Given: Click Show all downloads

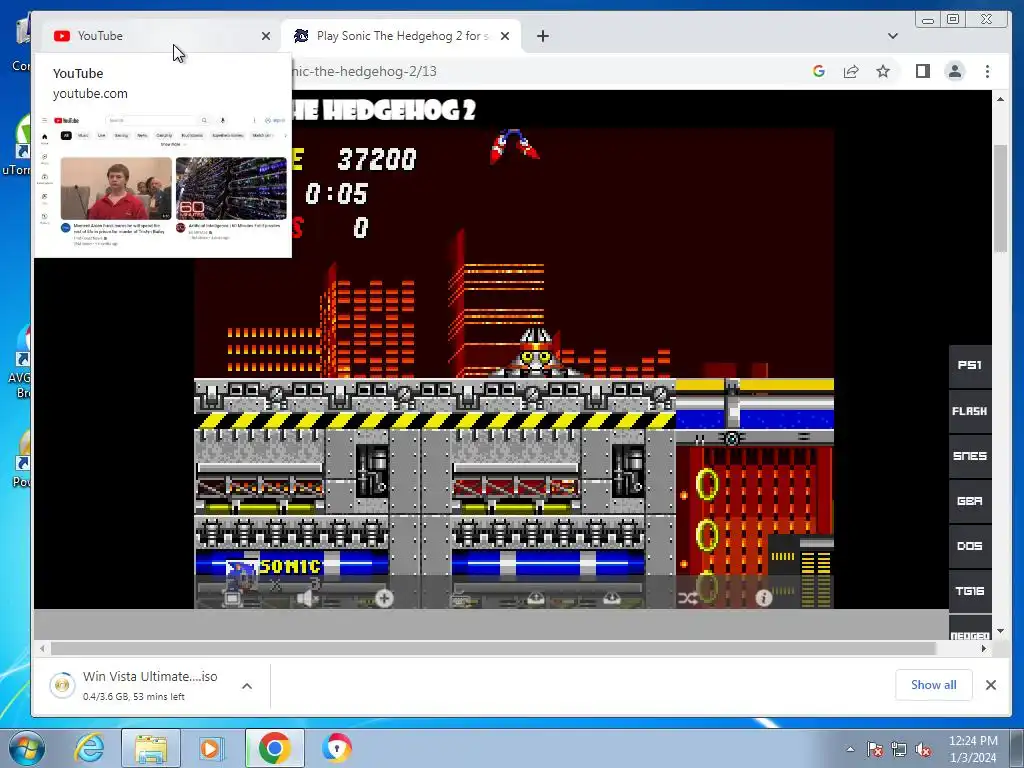Looking at the screenshot, I should 934,685.
